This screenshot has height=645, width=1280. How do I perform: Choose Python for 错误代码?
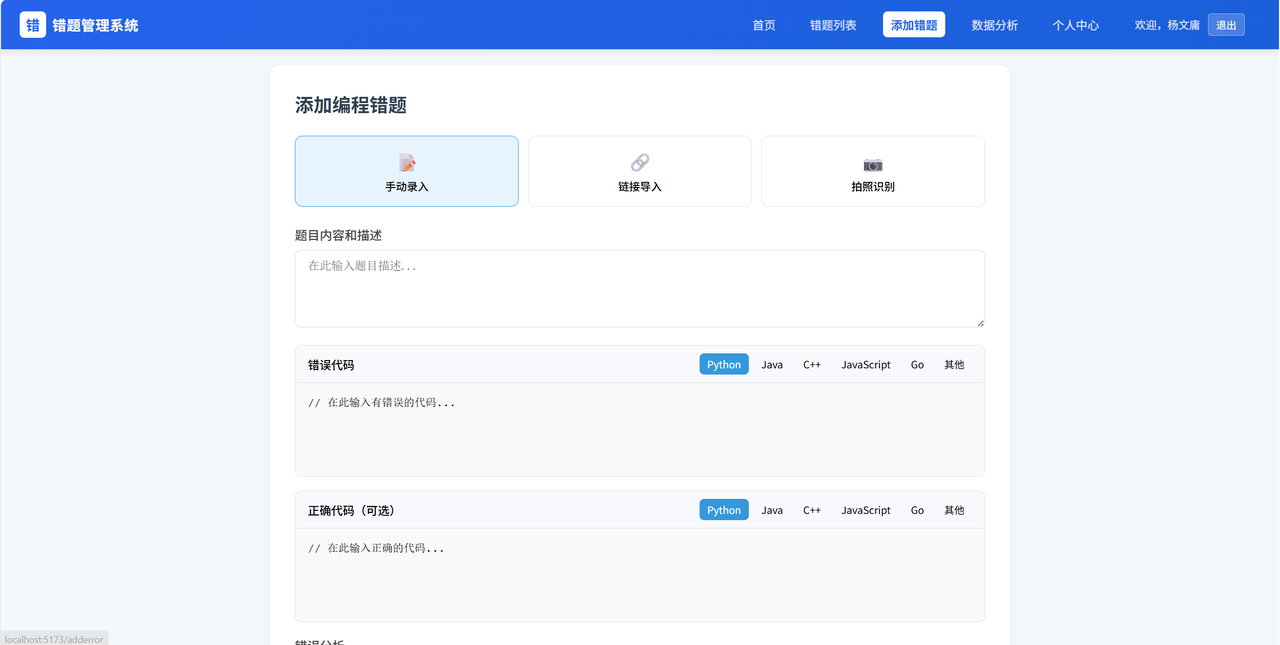tap(724, 364)
